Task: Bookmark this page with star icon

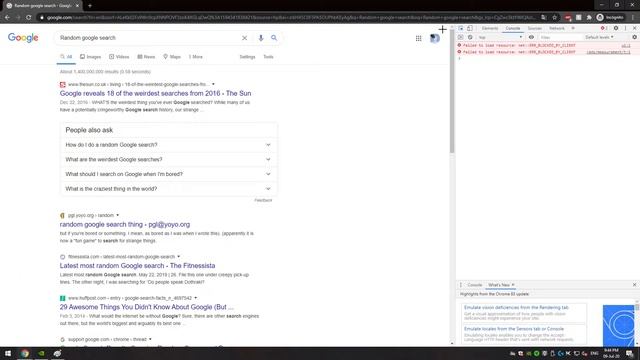Action: point(554,18)
